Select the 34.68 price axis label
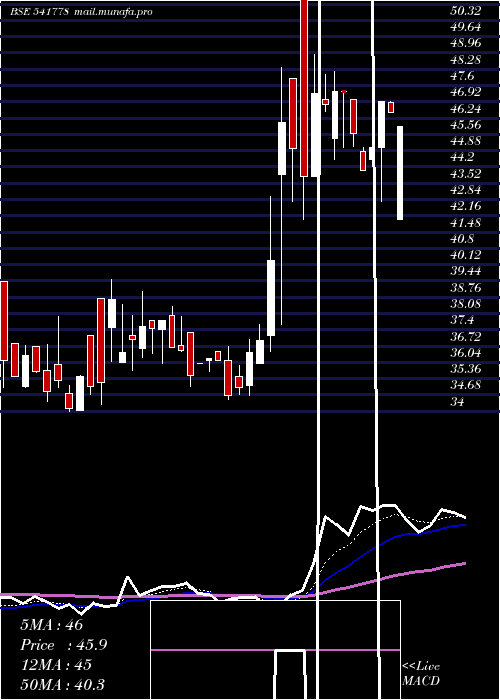The image size is (500, 700). tap(466, 385)
